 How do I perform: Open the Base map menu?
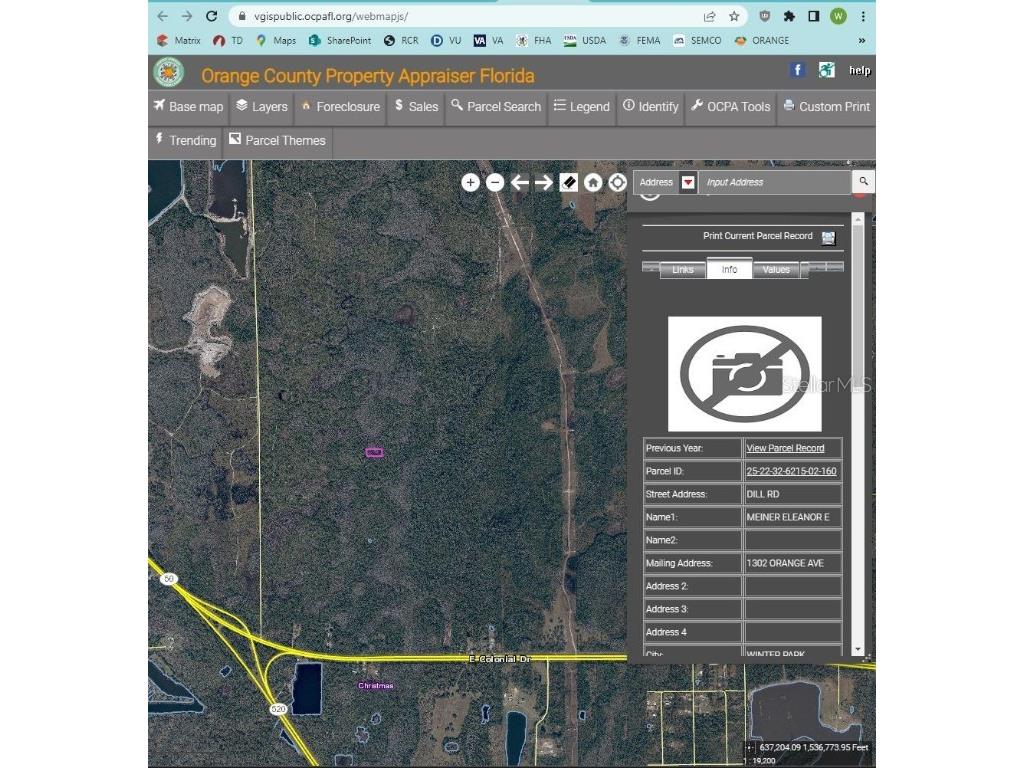coord(188,107)
